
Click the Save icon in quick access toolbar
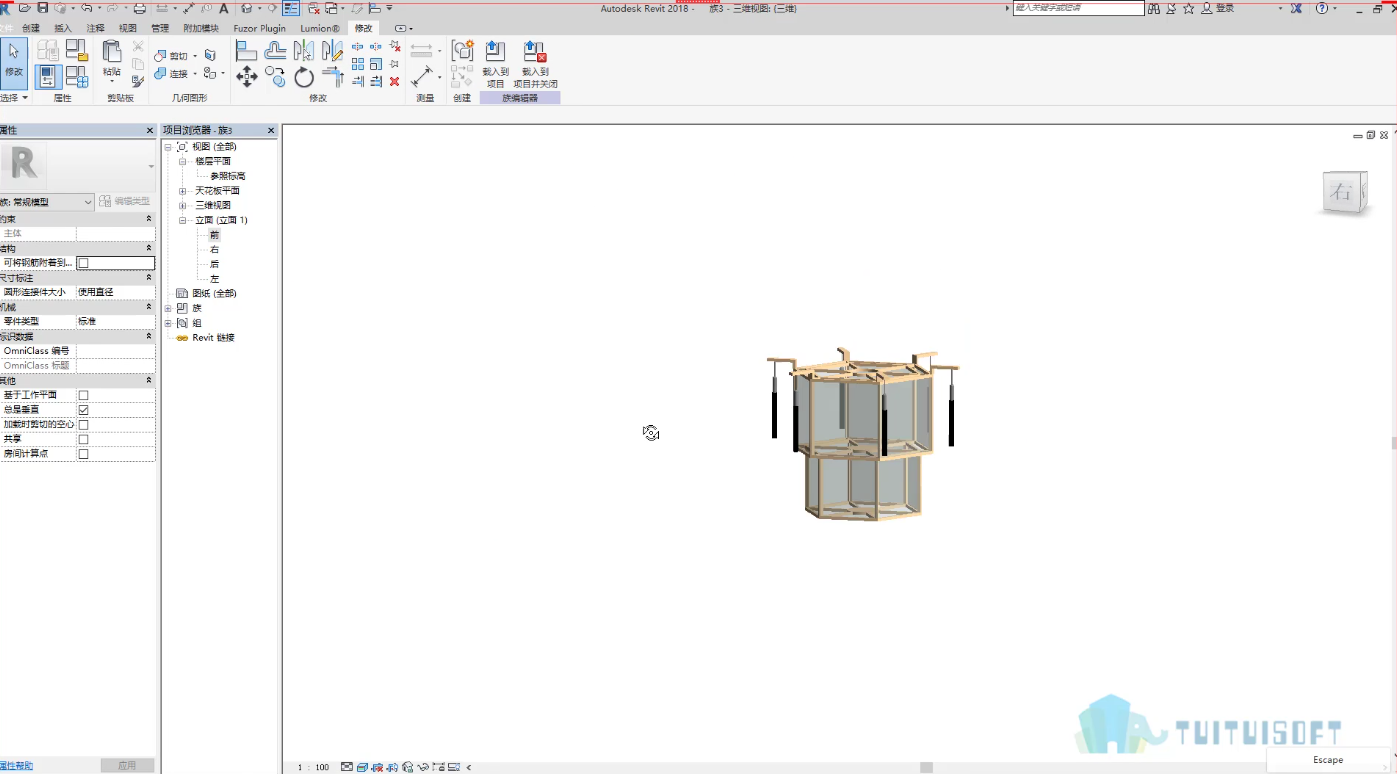click(43, 8)
